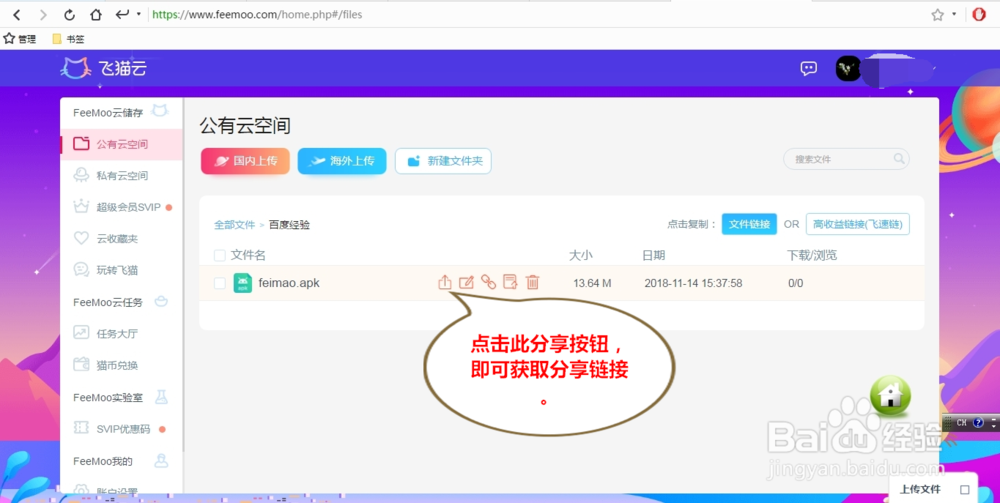The width and height of the screenshot is (1000, 503).
Task: Click the 国内上传 button
Action: coord(246,161)
